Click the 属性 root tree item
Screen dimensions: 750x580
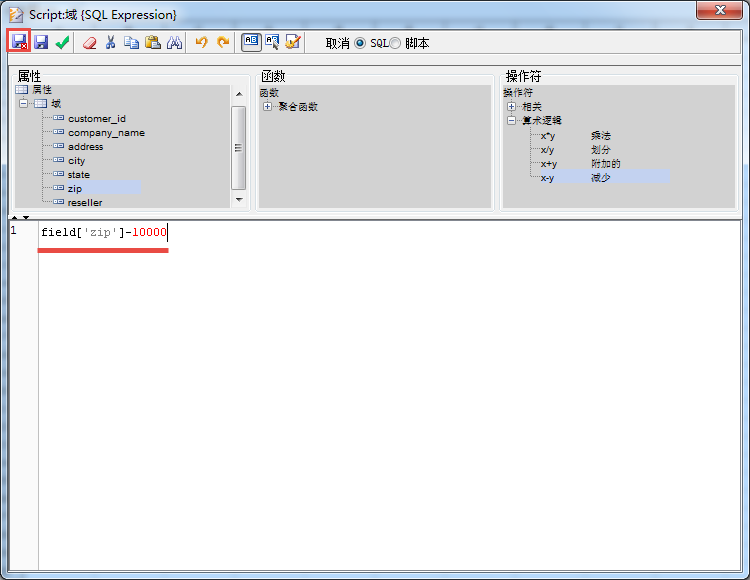point(42,89)
